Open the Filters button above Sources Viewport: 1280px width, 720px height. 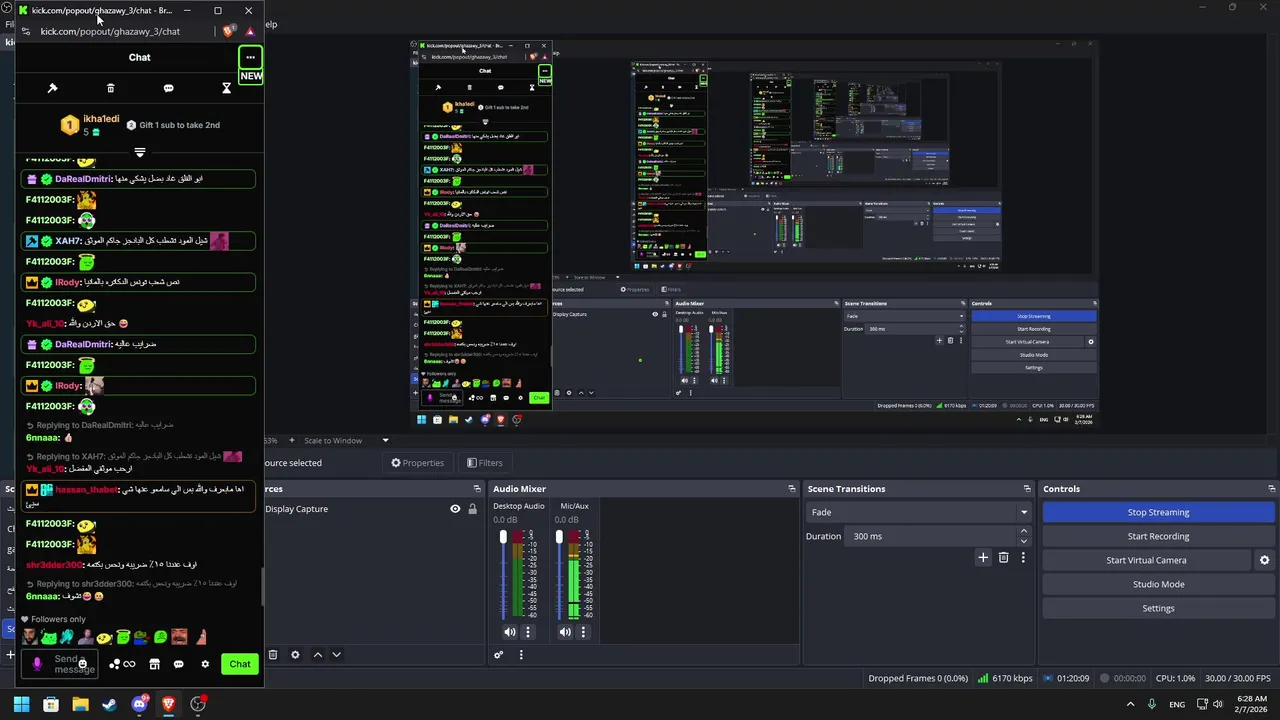(485, 463)
